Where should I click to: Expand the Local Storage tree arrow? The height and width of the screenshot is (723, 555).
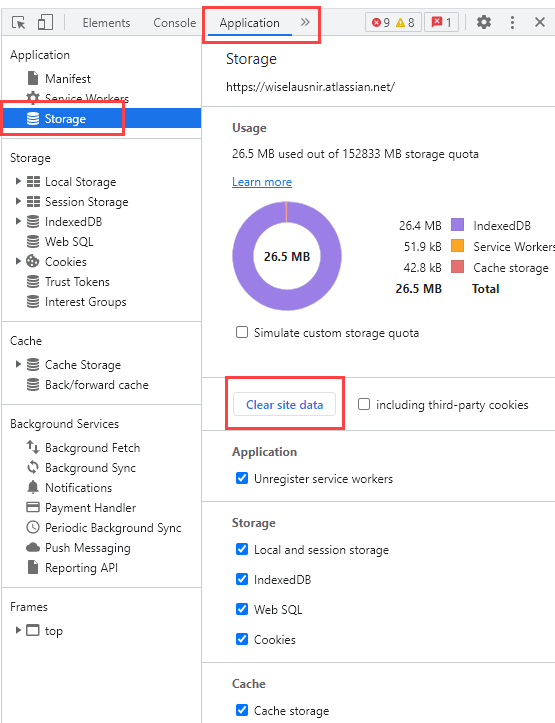[x=18, y=181]
